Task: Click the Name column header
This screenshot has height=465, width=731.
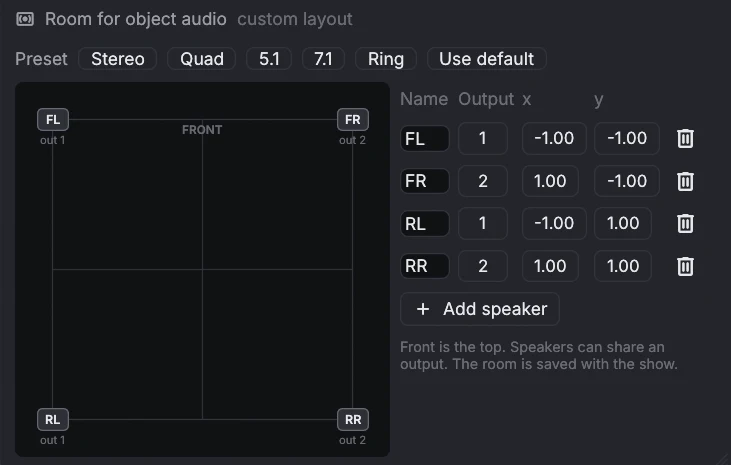Action: coord(424,99)
